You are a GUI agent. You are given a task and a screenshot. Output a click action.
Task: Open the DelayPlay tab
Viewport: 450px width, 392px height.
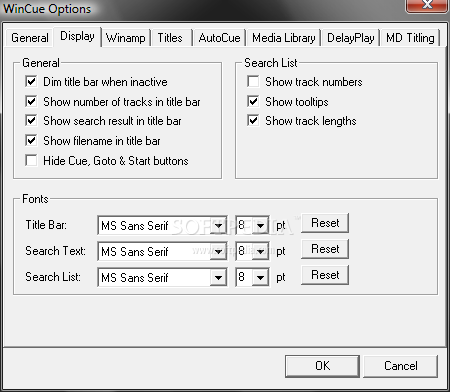(x=351, y=38)
